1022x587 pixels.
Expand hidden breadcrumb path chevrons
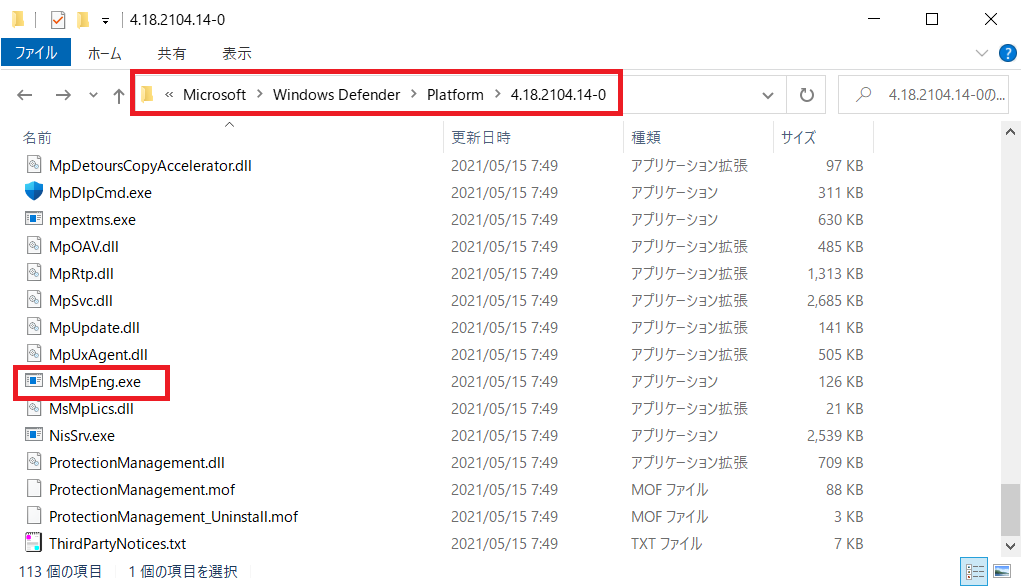click(x=169, y=94)
